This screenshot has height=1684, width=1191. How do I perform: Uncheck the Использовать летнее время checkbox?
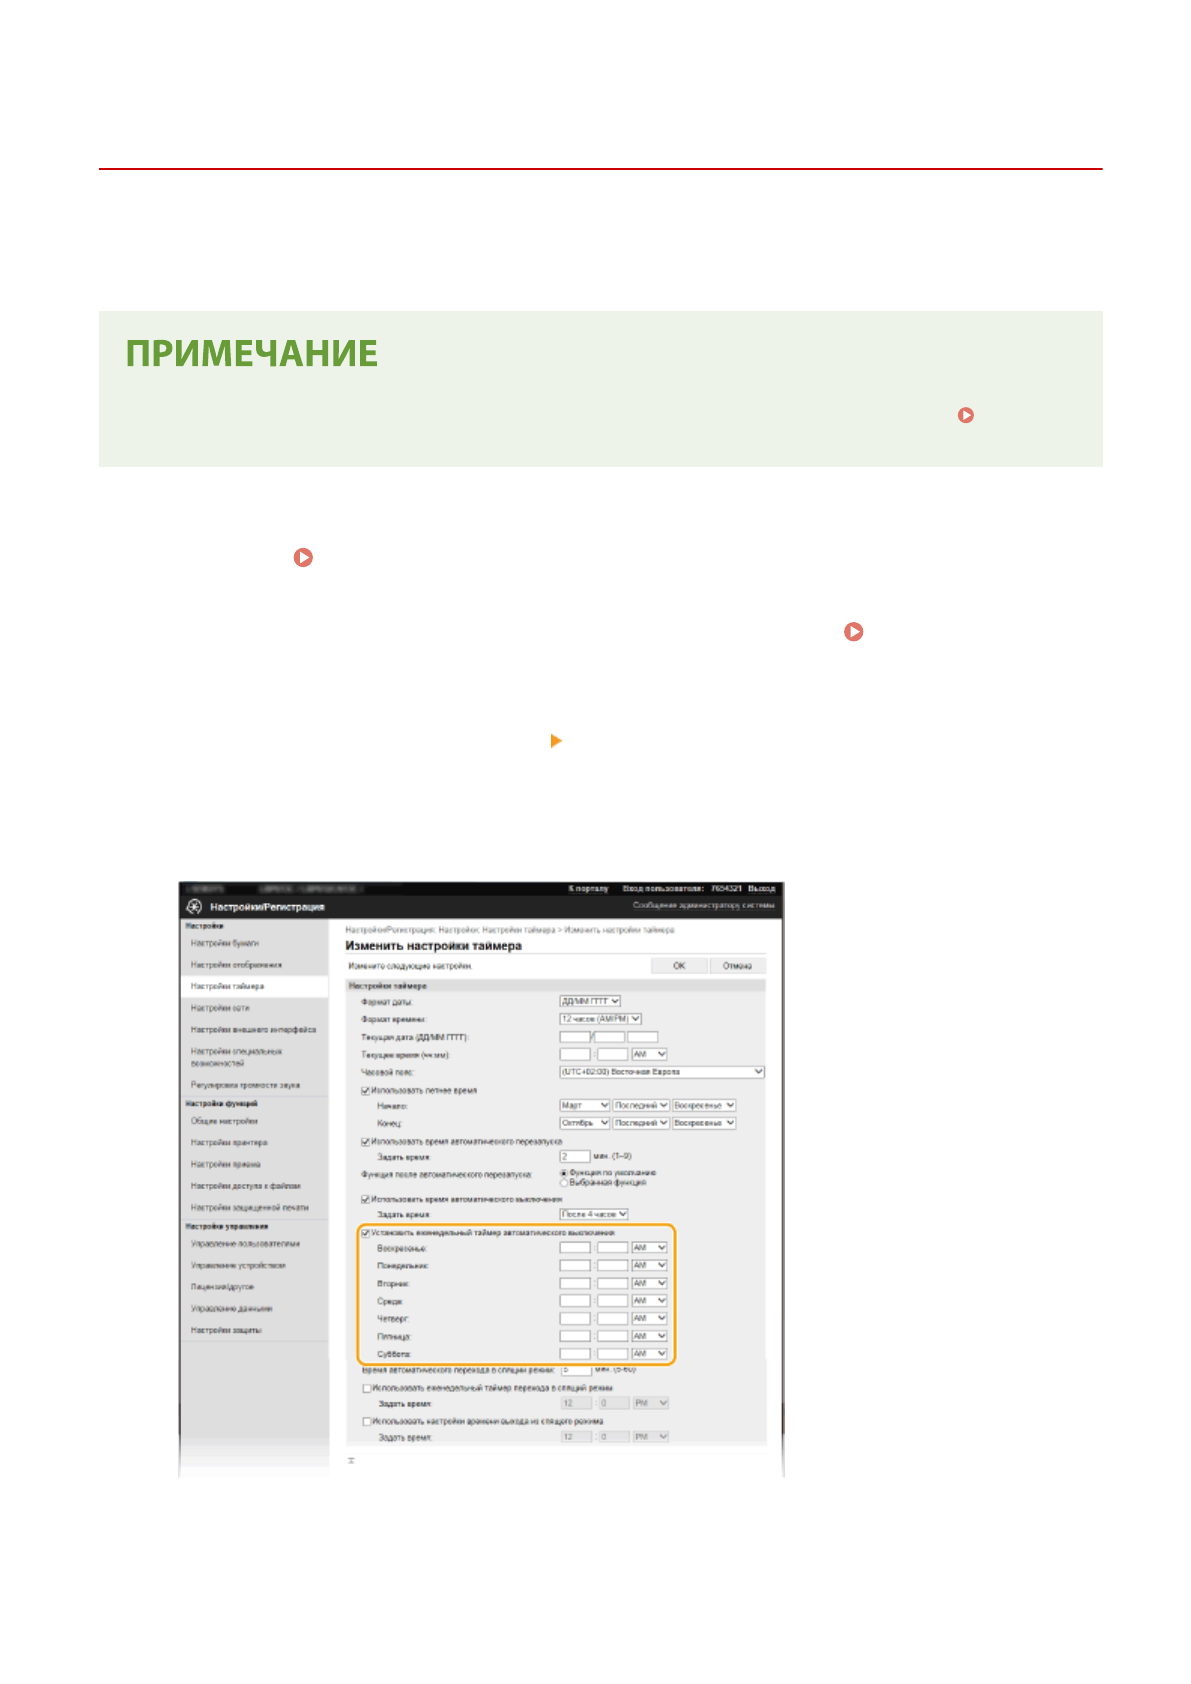pos(366,1090)
